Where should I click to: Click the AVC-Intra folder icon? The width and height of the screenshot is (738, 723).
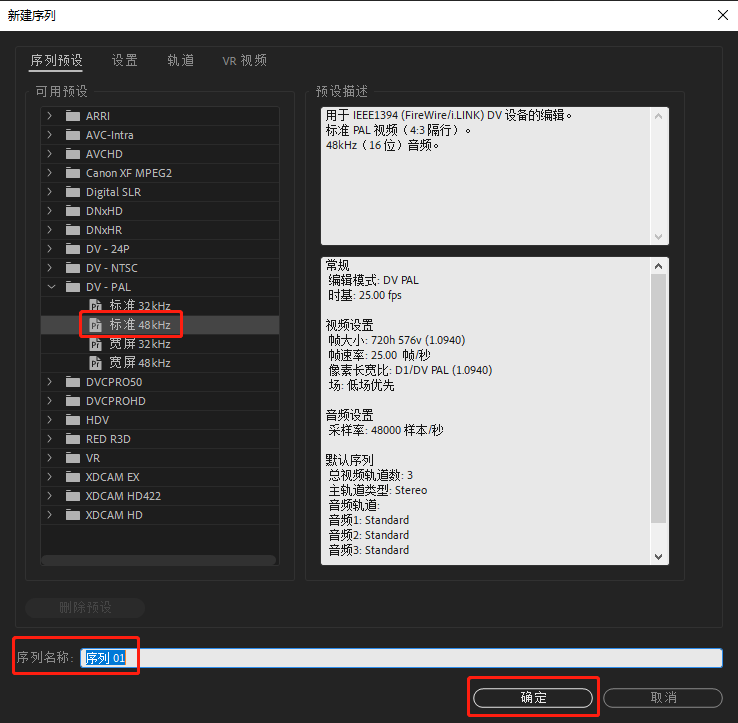(72, 135)
